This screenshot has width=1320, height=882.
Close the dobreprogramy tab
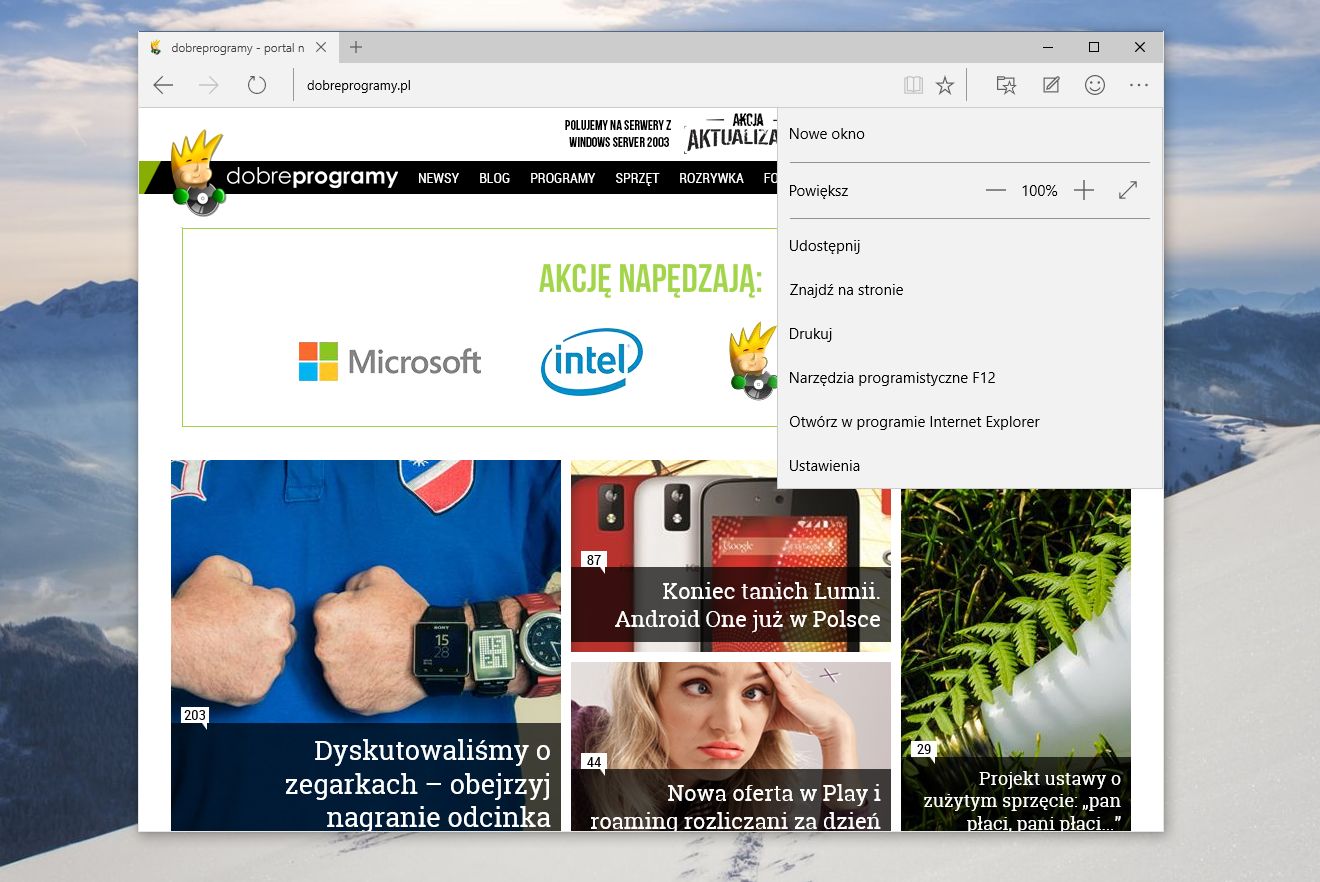[x=321, y=47]
